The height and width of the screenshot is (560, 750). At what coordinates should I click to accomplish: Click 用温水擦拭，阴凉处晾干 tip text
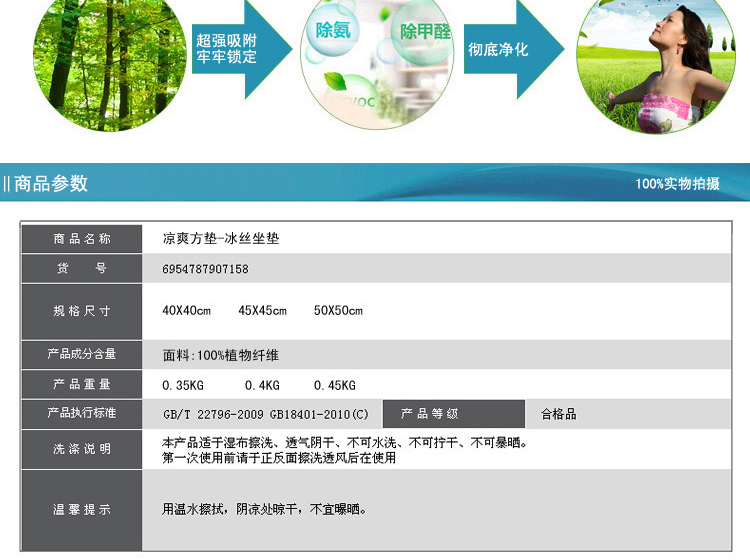(265, 509)
